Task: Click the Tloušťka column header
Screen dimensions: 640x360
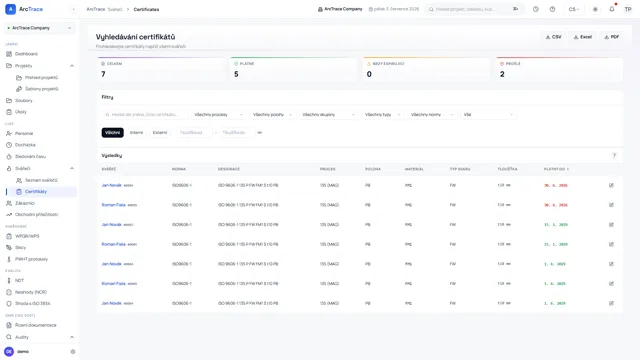Action: point(507,169)
